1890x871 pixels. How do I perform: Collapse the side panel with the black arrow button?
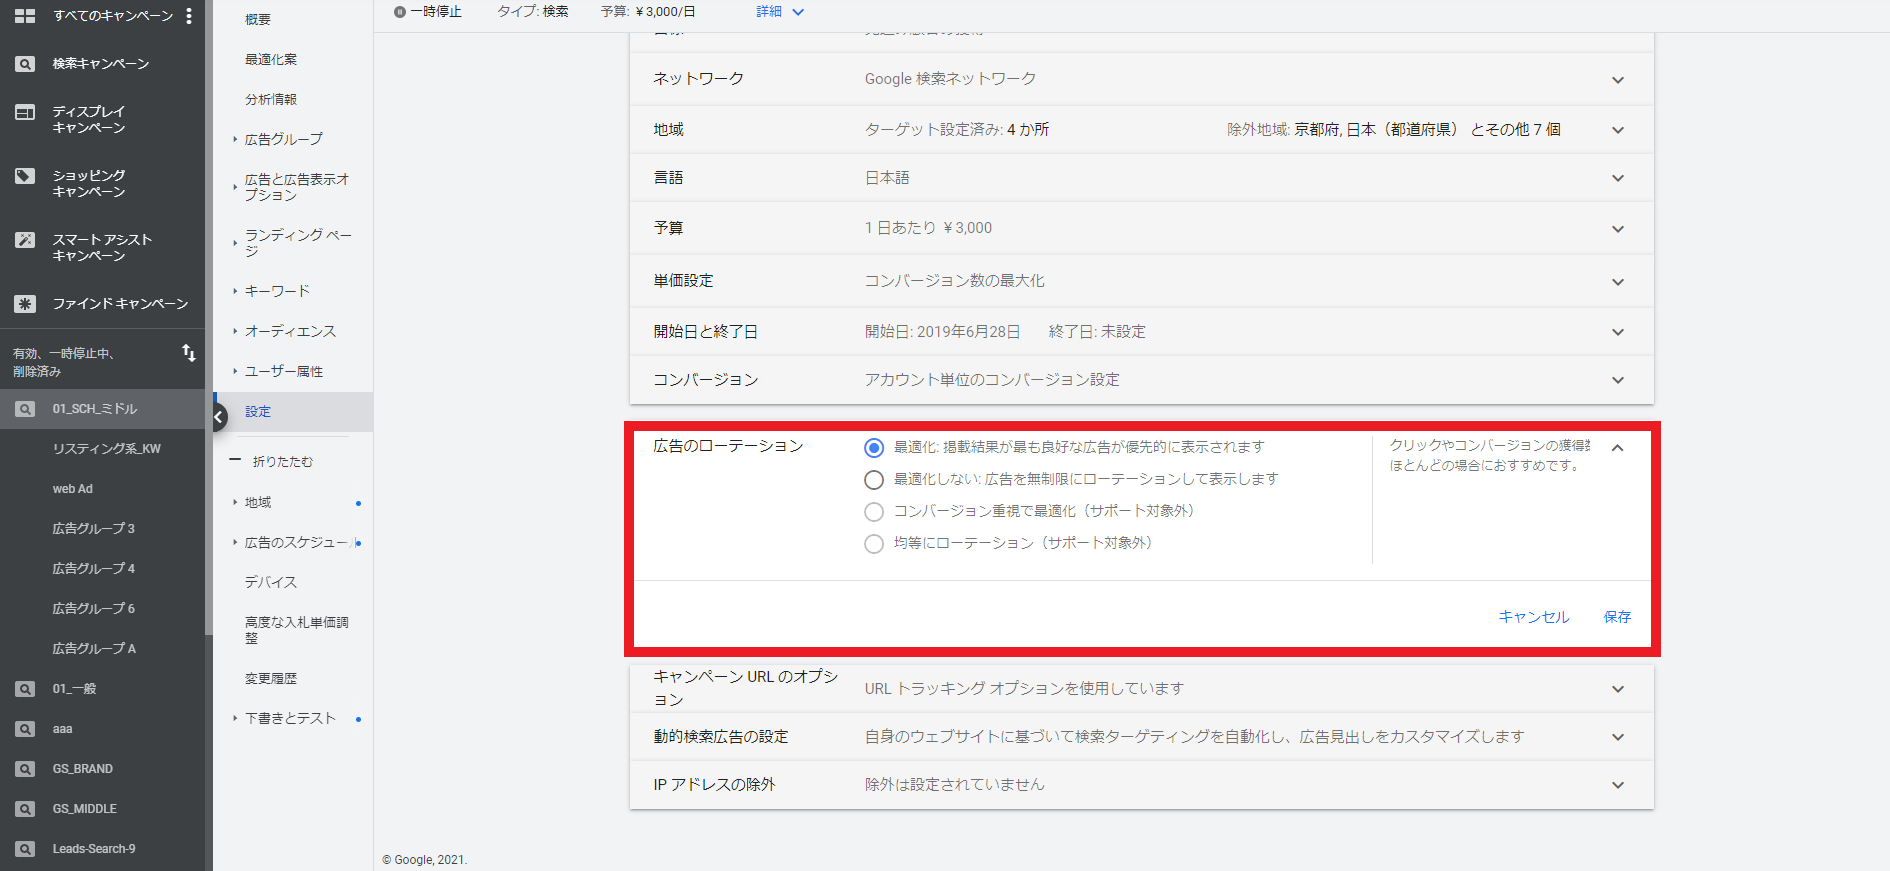pyautogui.click(x=219, y=417)
